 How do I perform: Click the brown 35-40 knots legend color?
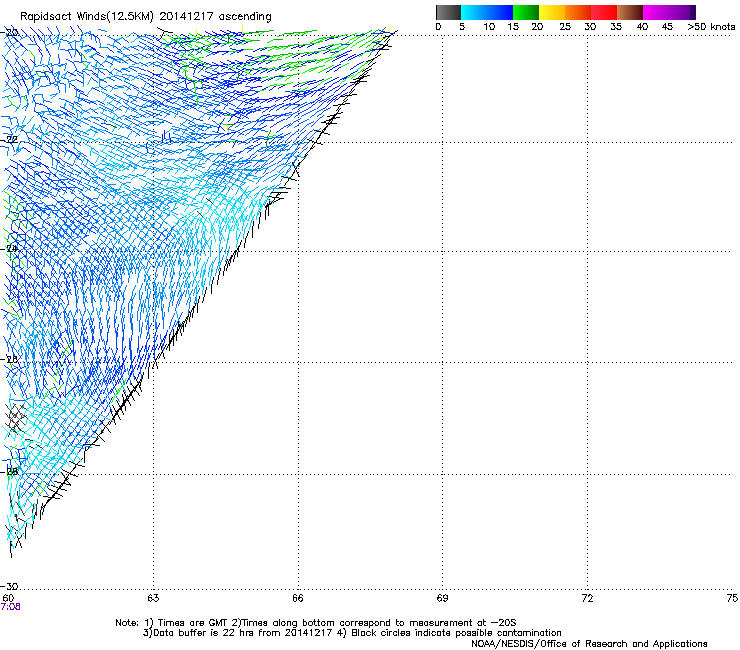pos(630,12)
